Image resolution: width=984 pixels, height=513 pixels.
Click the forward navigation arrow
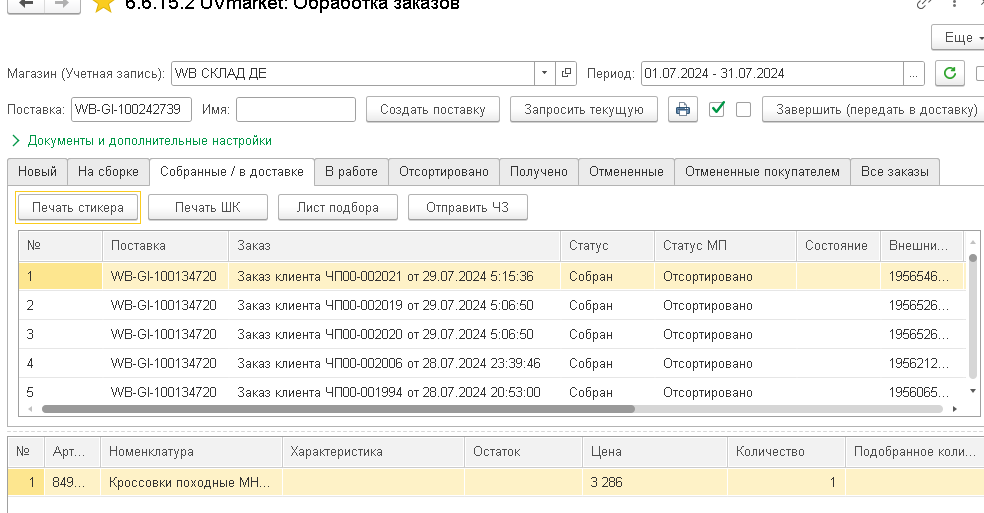[62, 5]
